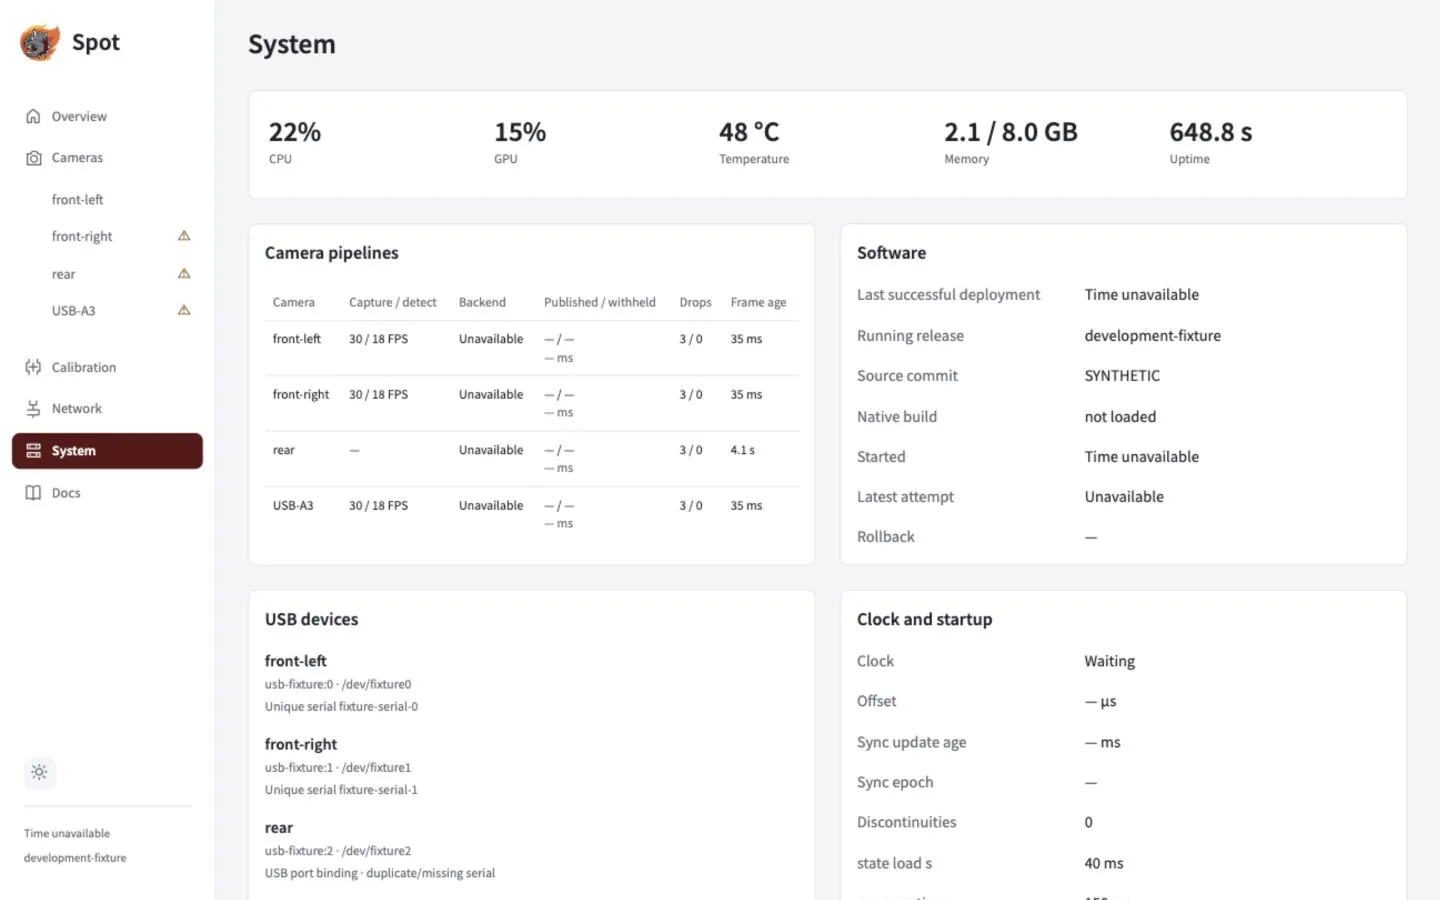
Task: Click the Overview home icon
Action: pos(33,116)
